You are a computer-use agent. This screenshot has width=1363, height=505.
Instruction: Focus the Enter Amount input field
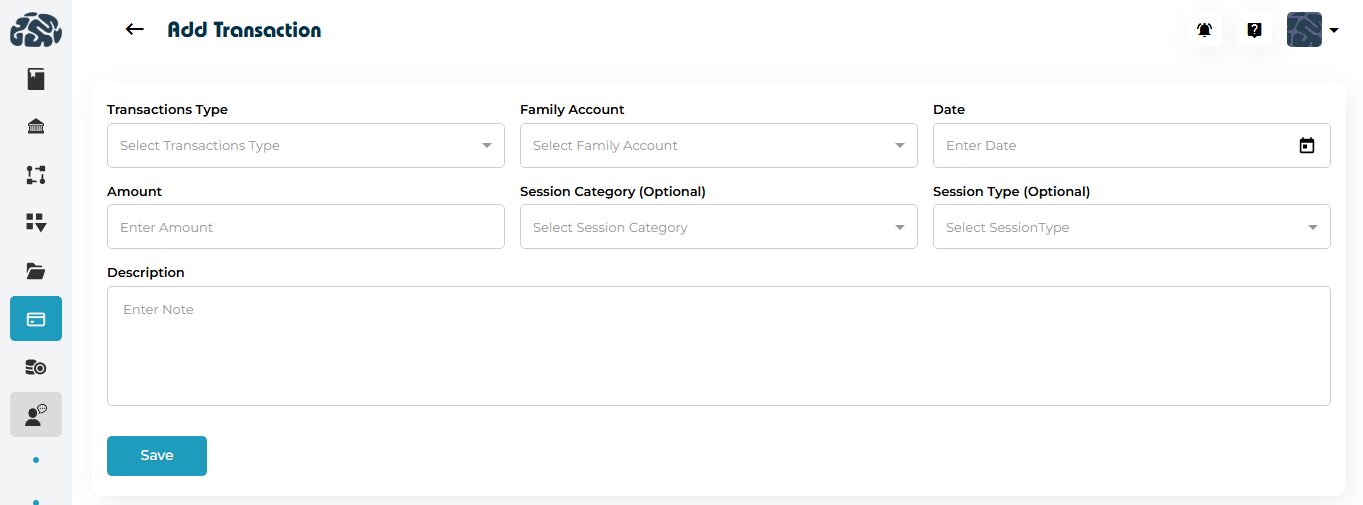coord(305,227)
